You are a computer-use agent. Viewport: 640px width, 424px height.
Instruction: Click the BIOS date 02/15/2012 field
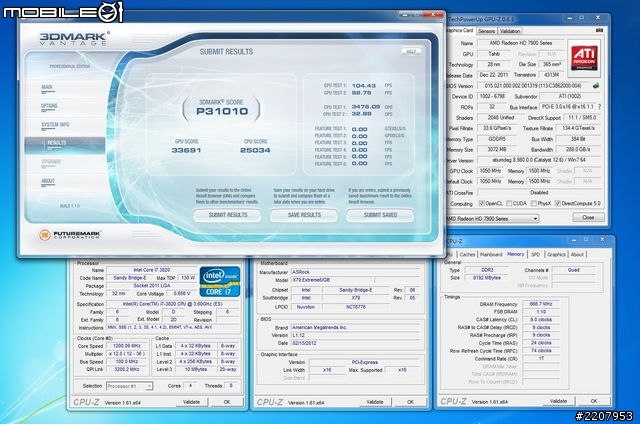click(x=355, y=343)
